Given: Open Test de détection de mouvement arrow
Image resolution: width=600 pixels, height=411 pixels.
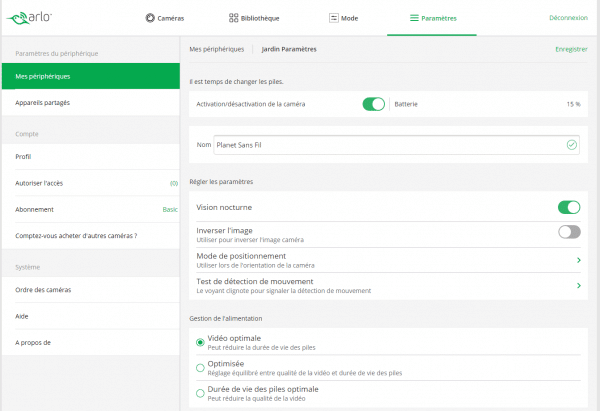Looking at the screenshot, I should click(578, 286).
